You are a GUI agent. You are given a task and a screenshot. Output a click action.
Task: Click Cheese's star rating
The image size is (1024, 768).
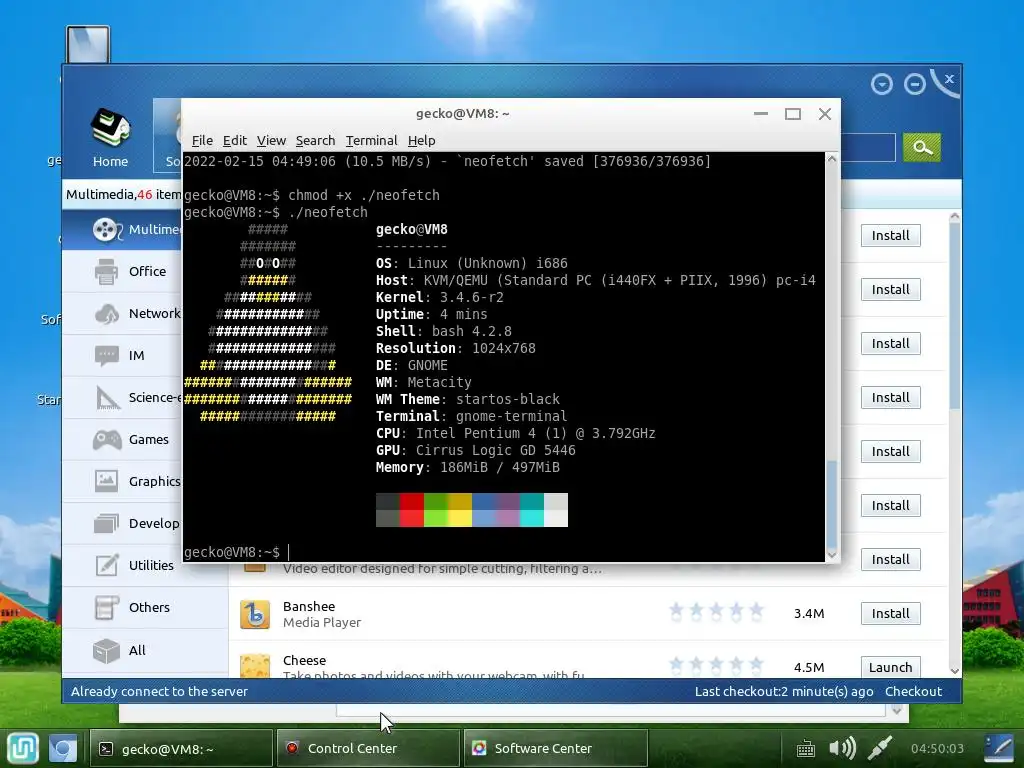click(716, 665)
